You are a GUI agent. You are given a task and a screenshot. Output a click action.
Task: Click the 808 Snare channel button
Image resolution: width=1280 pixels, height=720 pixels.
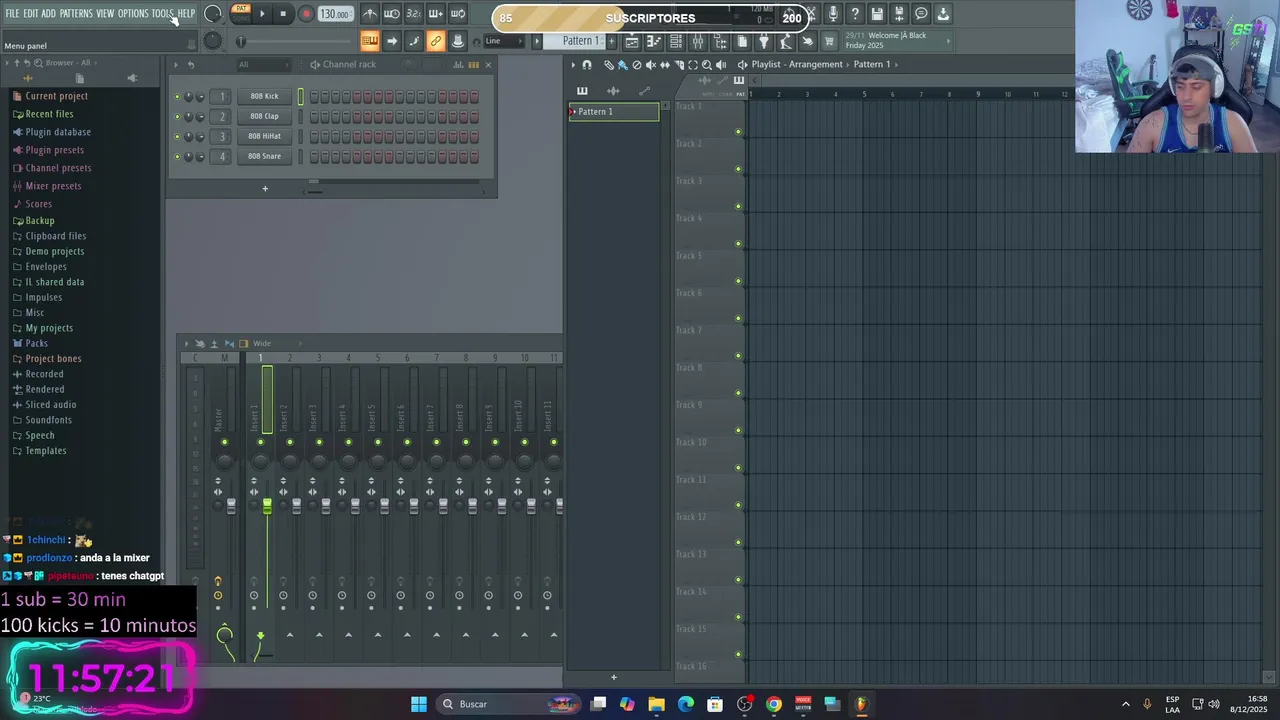(x=265, y=156)
